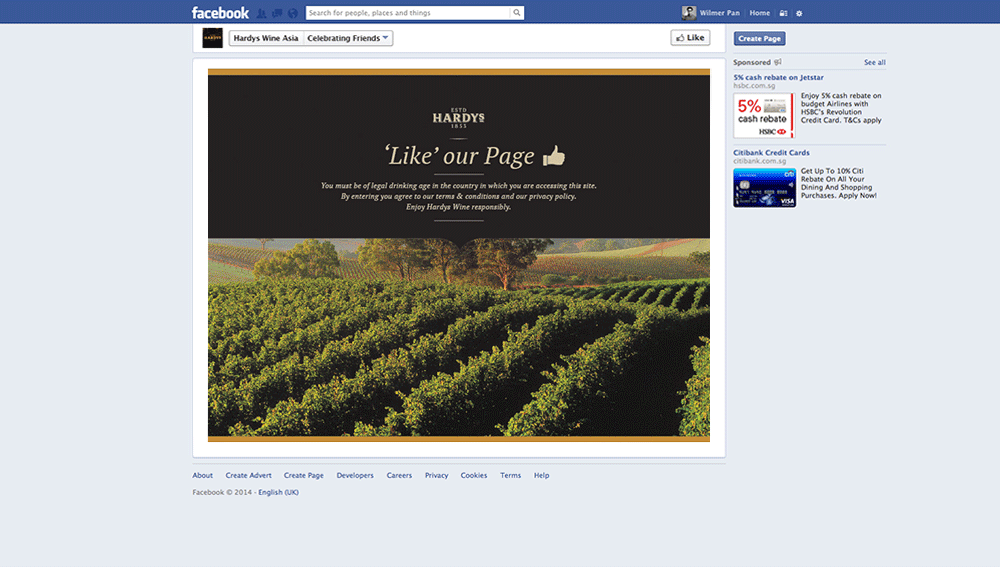Open Developers footer link
This screenshot has height=567, width=1000.
click(355, 475)
